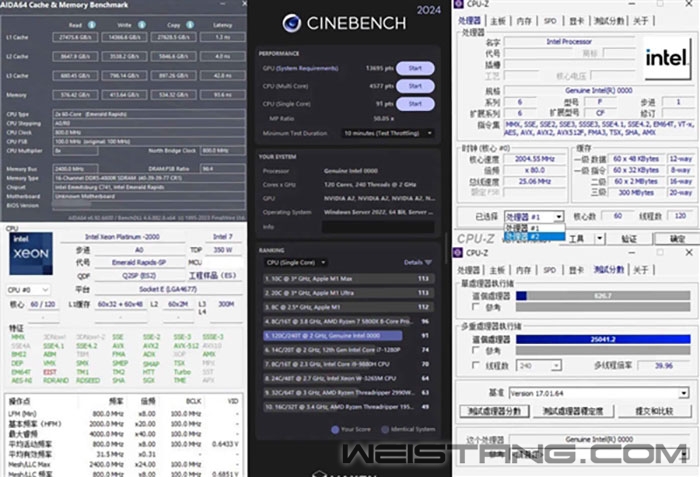Select the Apple M1 Ultra ranking row
Image resolution: width=700 pixels, height=477 pixels.
click(x=348, y=293)
